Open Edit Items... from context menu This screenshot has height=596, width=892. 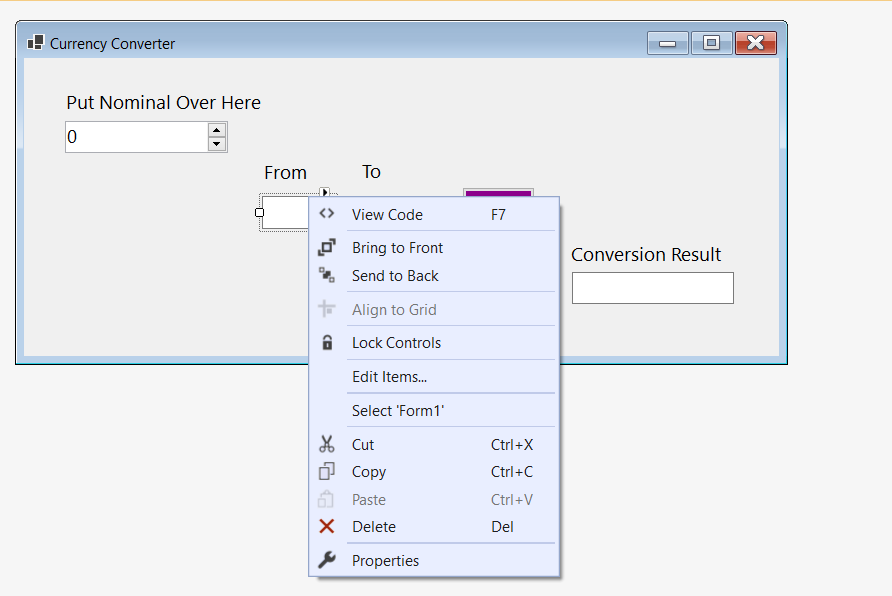pyautogui.click(x=435, y=376)
